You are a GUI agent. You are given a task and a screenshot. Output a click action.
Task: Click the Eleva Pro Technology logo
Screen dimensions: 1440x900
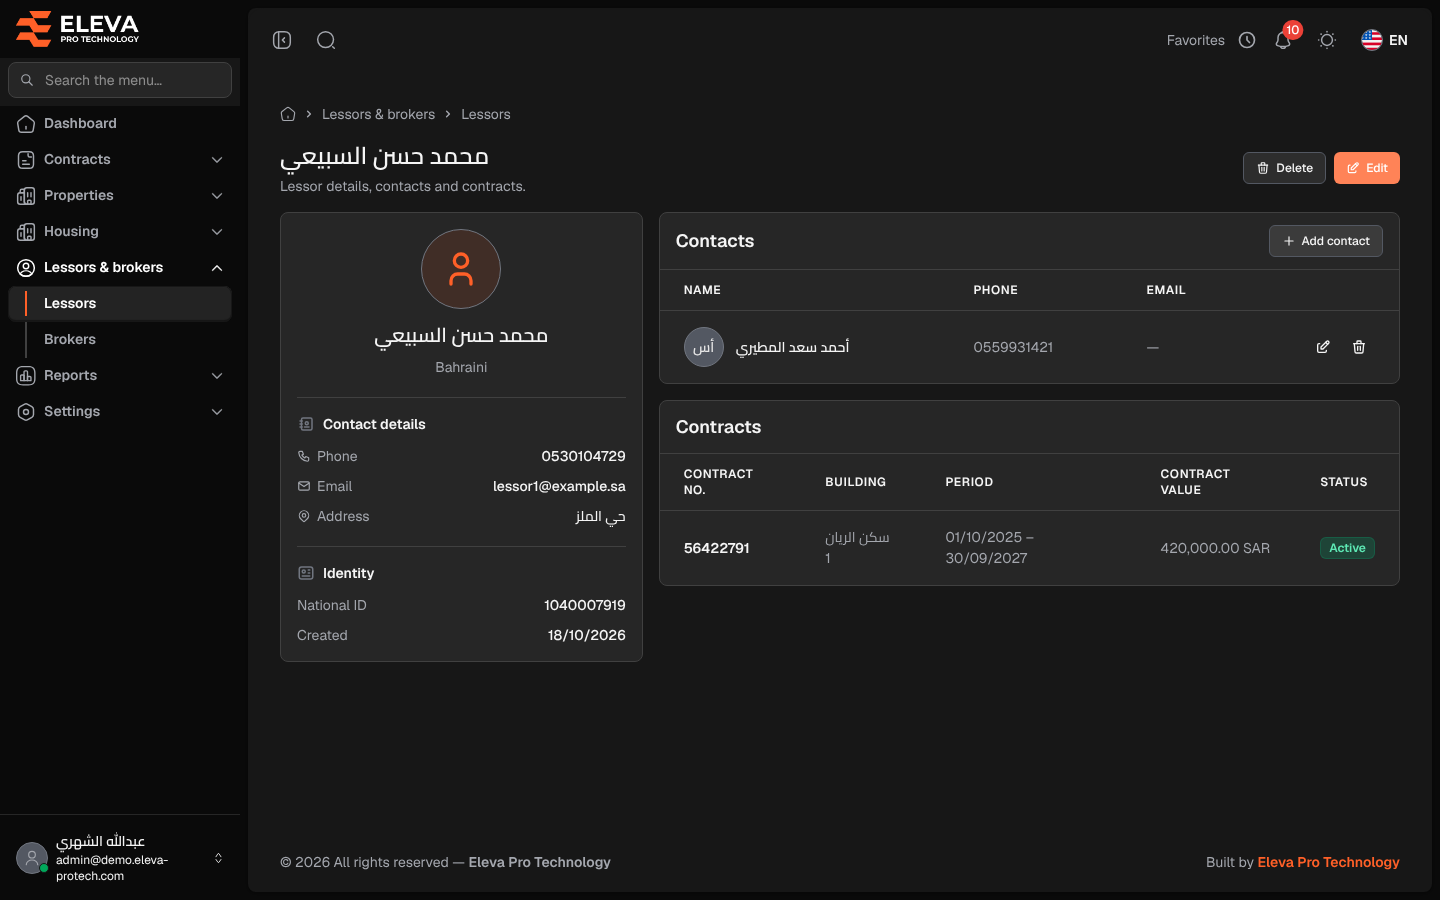[78, 28]
